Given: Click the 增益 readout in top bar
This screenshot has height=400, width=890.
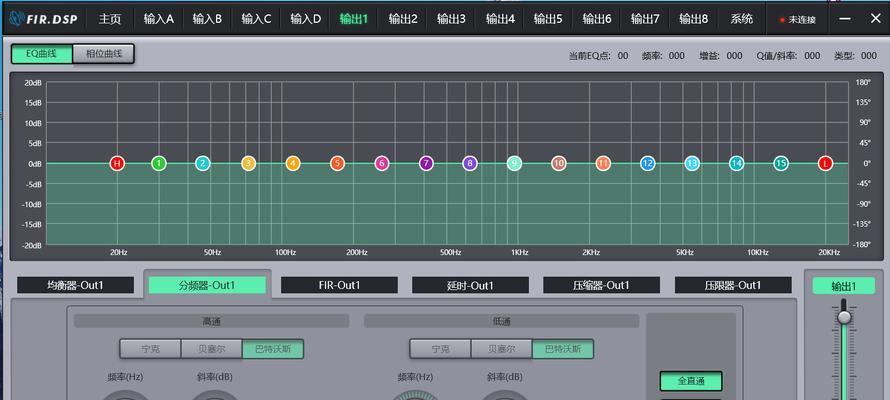Looking at the screenshot, I should 721,56.
